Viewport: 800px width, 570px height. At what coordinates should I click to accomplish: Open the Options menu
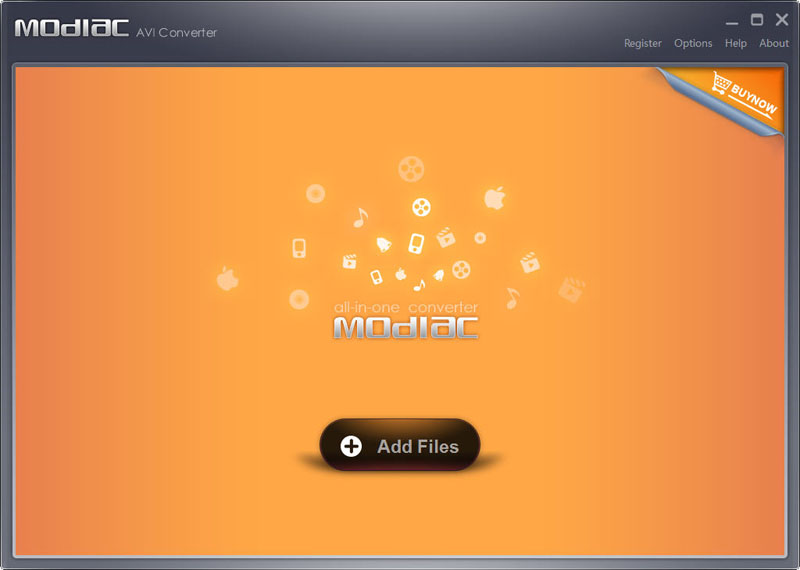click(693, 43)
